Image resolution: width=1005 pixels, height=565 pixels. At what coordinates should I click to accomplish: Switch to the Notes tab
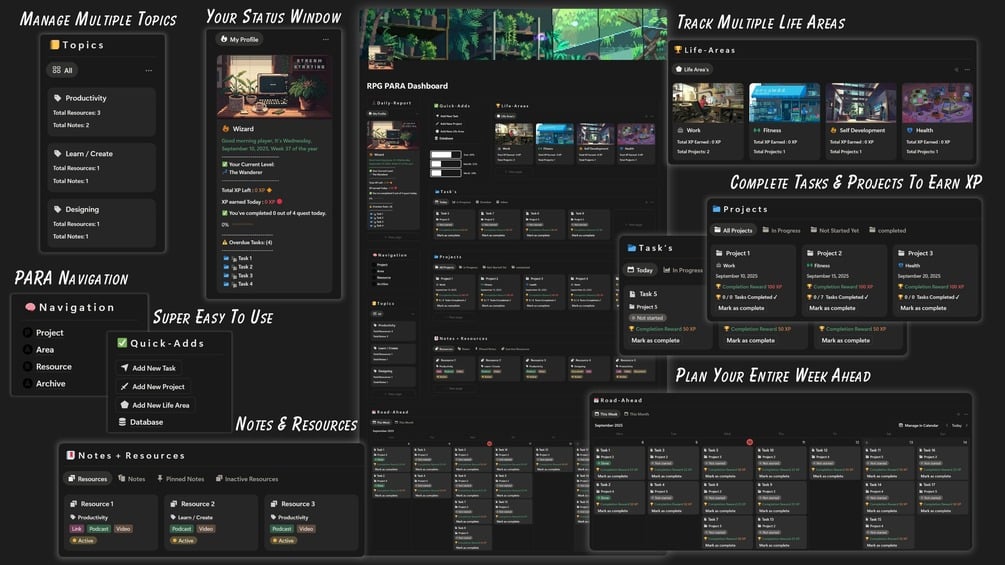pos(131,479)
